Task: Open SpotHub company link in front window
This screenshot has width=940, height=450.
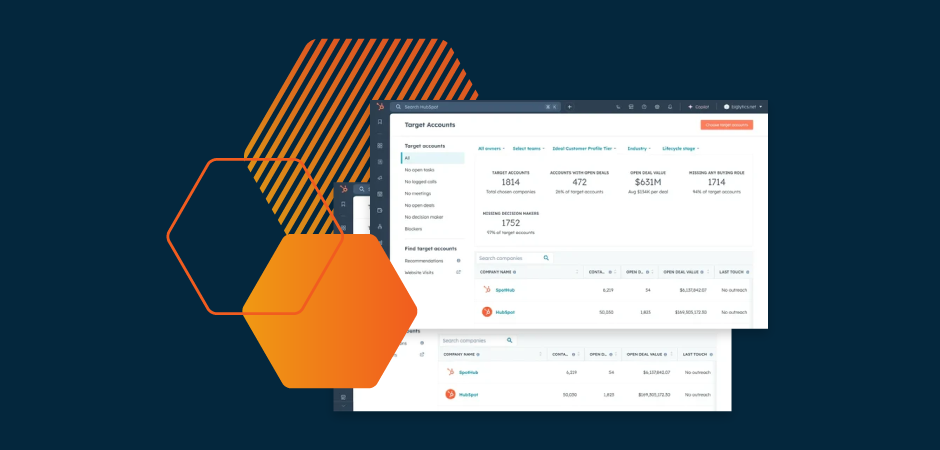Action: pos(505,290)
